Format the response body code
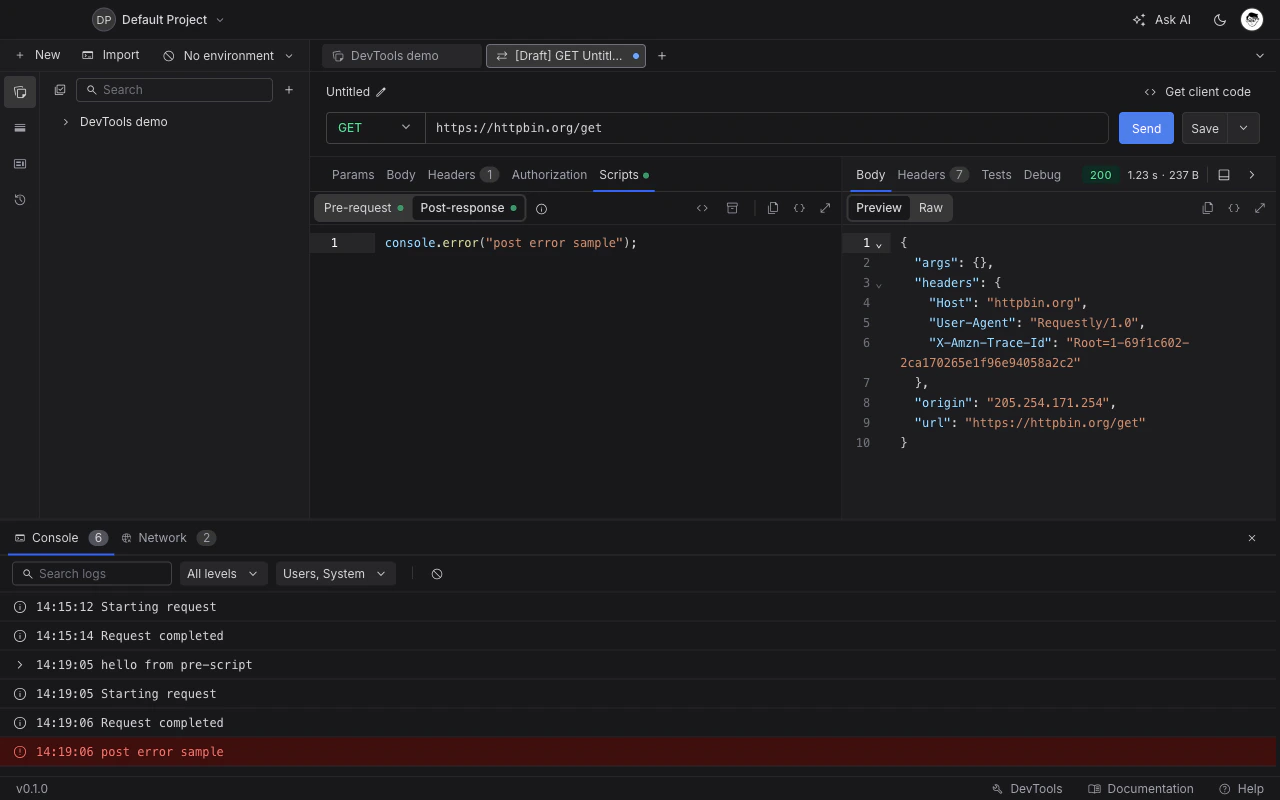Screen dimensions: 1280x800 point(1234,208)
